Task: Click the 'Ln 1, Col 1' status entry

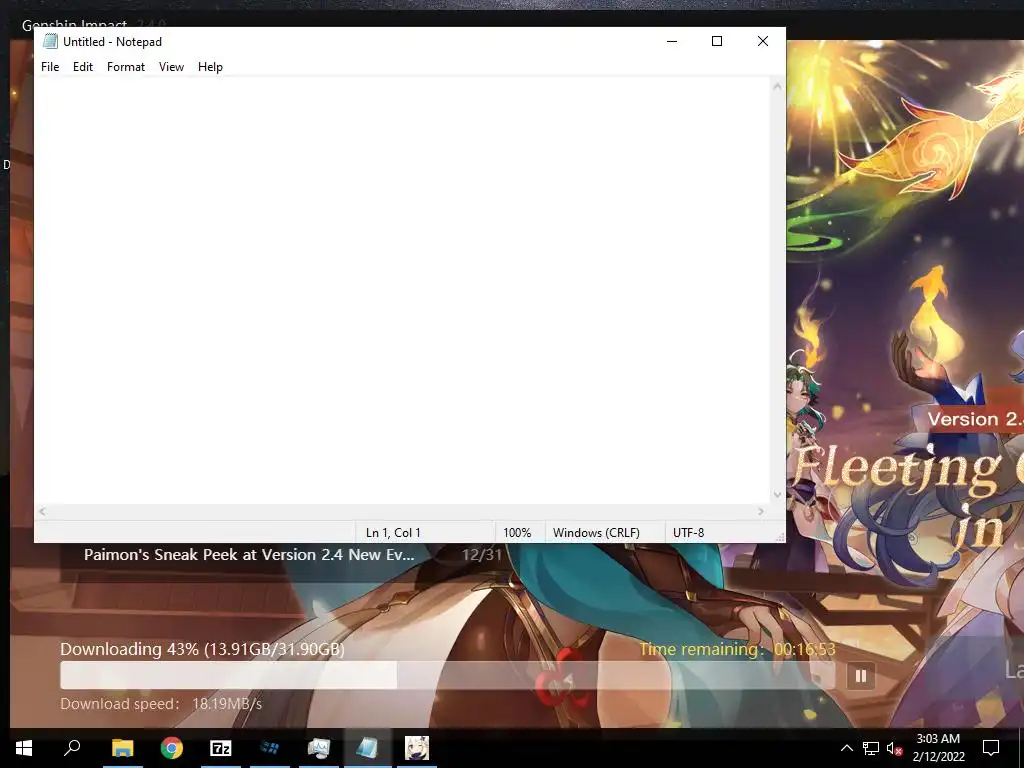Action: tap(393, 533)
